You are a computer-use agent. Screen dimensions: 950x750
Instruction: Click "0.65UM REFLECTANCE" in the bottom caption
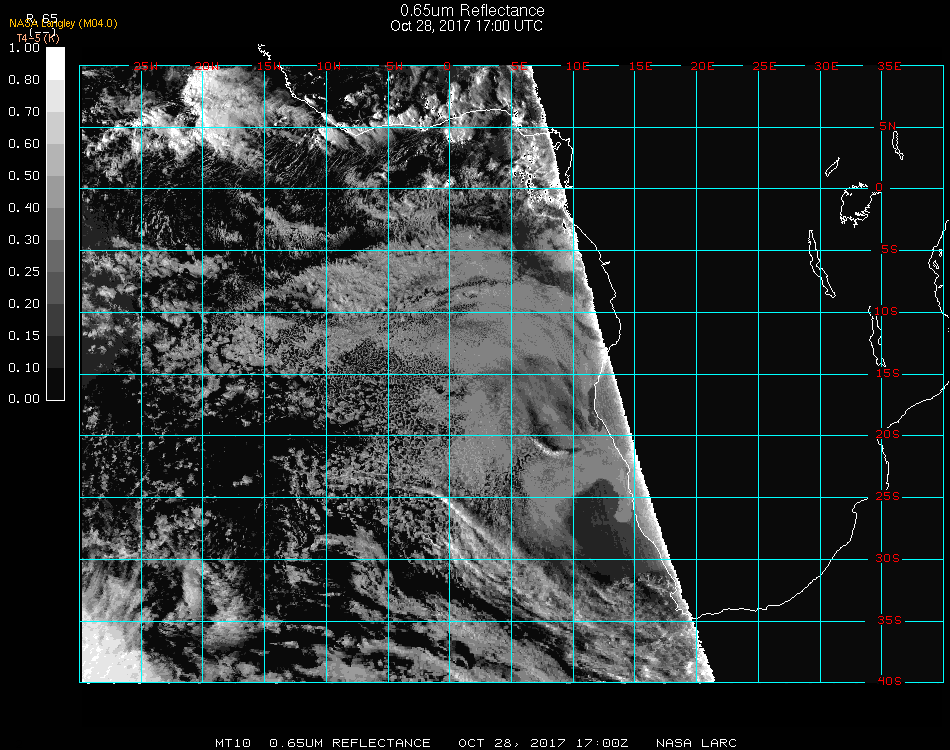click(350, 743)
